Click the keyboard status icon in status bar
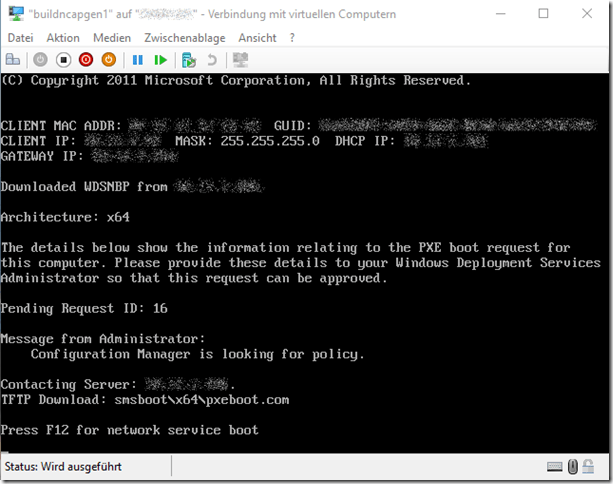The image size is (613, 484). click(x=554, y=467)
